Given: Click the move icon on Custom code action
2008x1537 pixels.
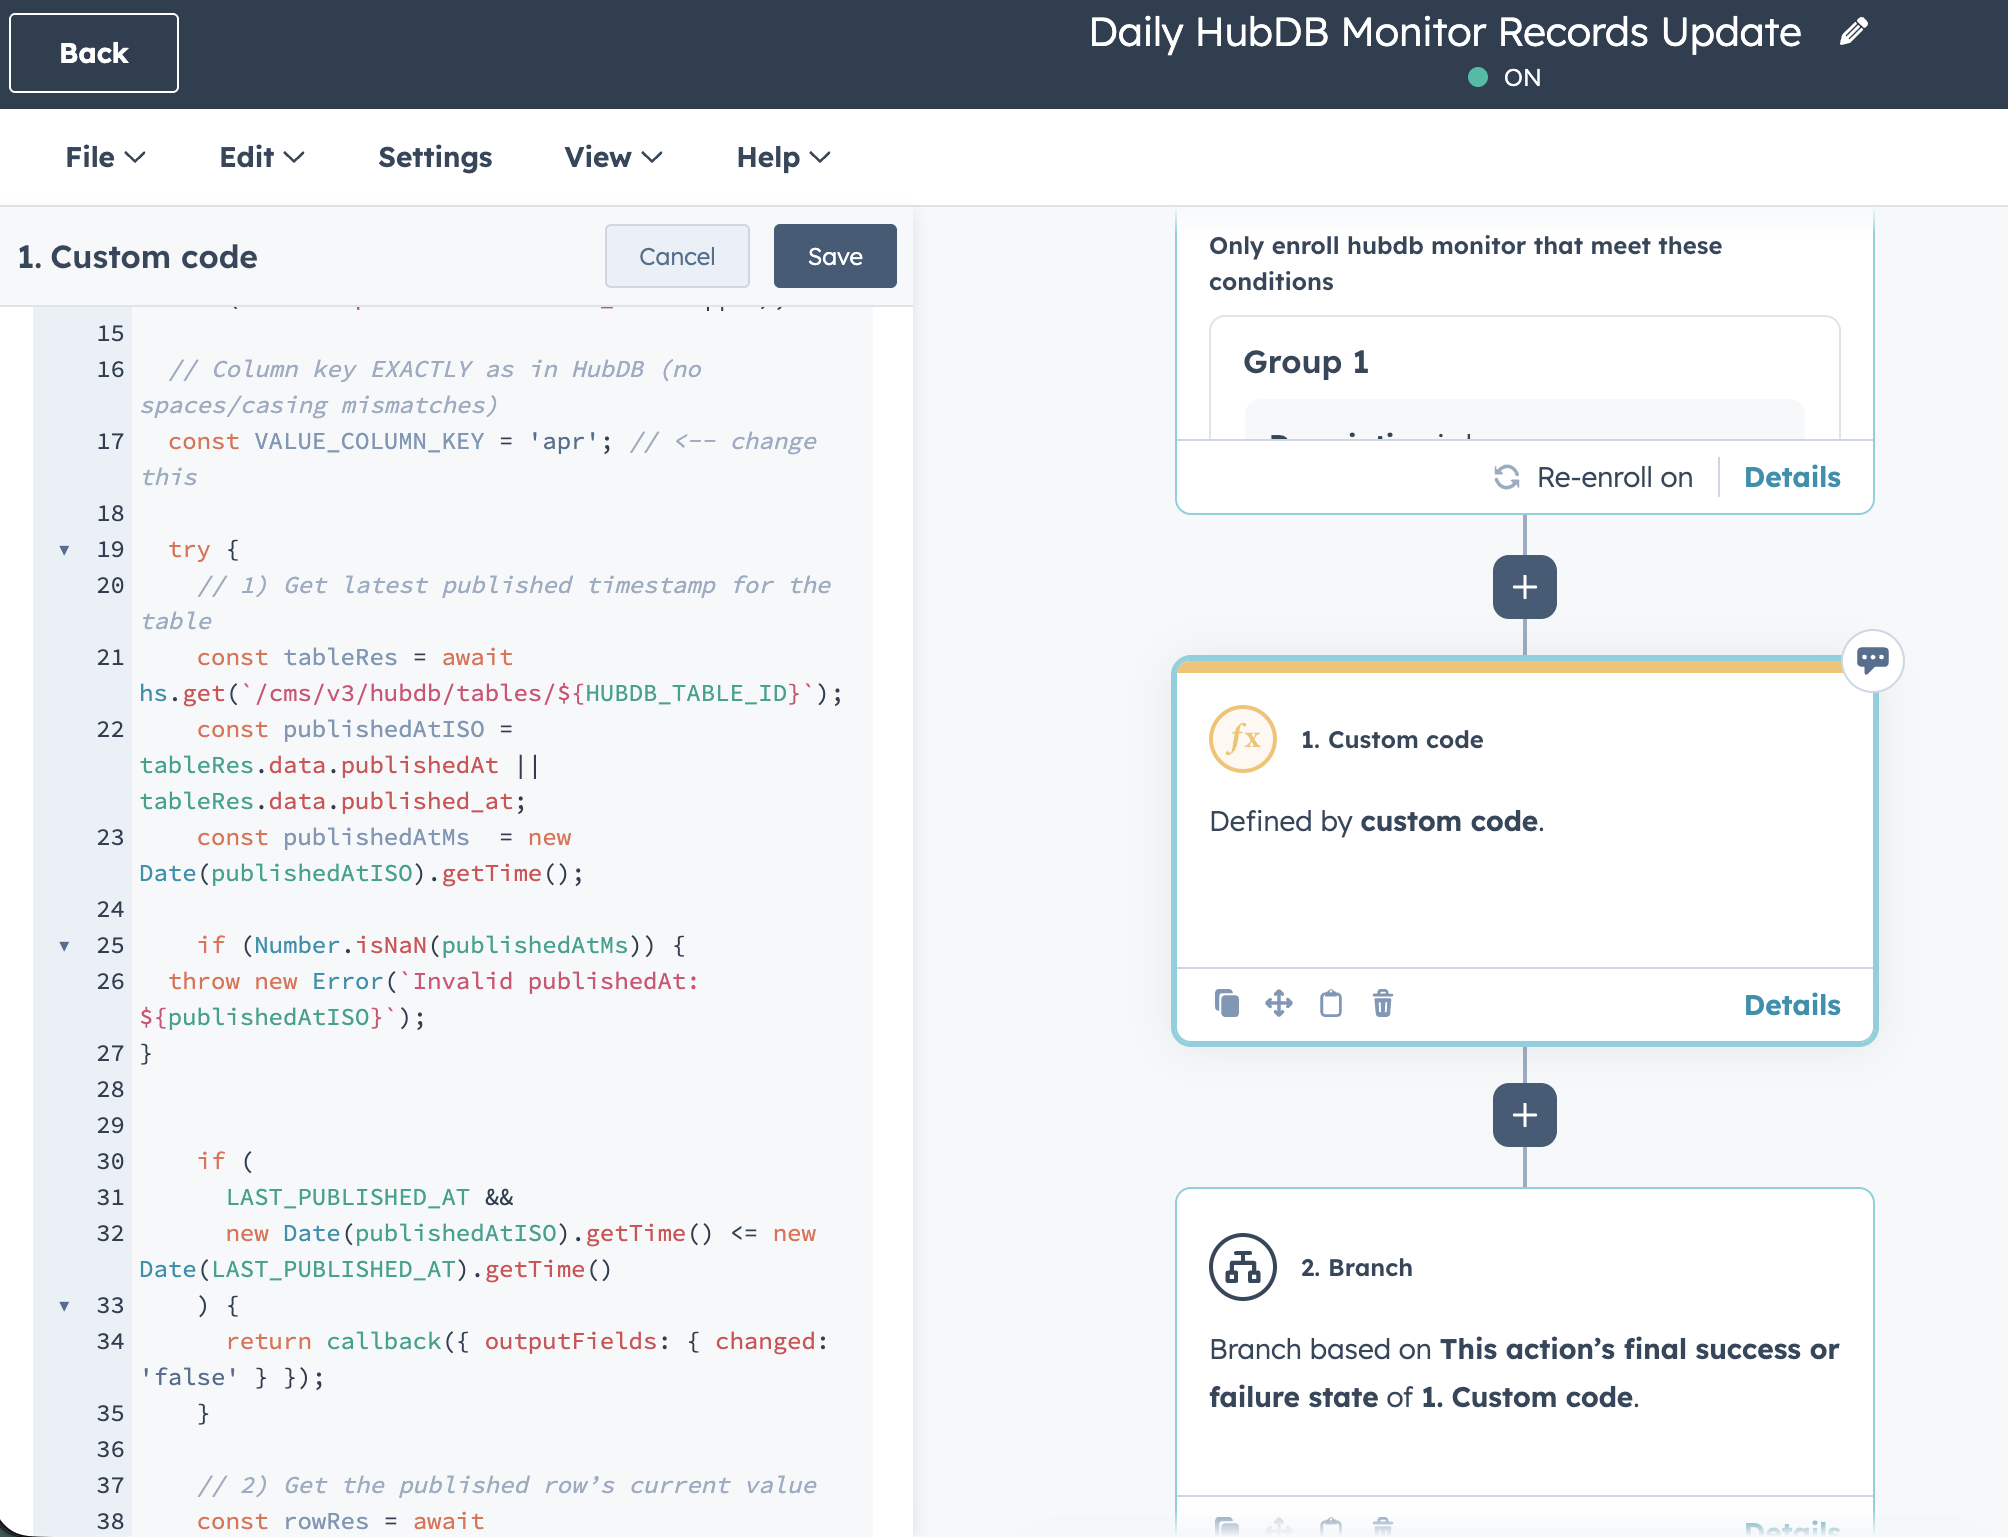Looking at the screenshot, I should pyautogui.click(x=1279, y=1003).
